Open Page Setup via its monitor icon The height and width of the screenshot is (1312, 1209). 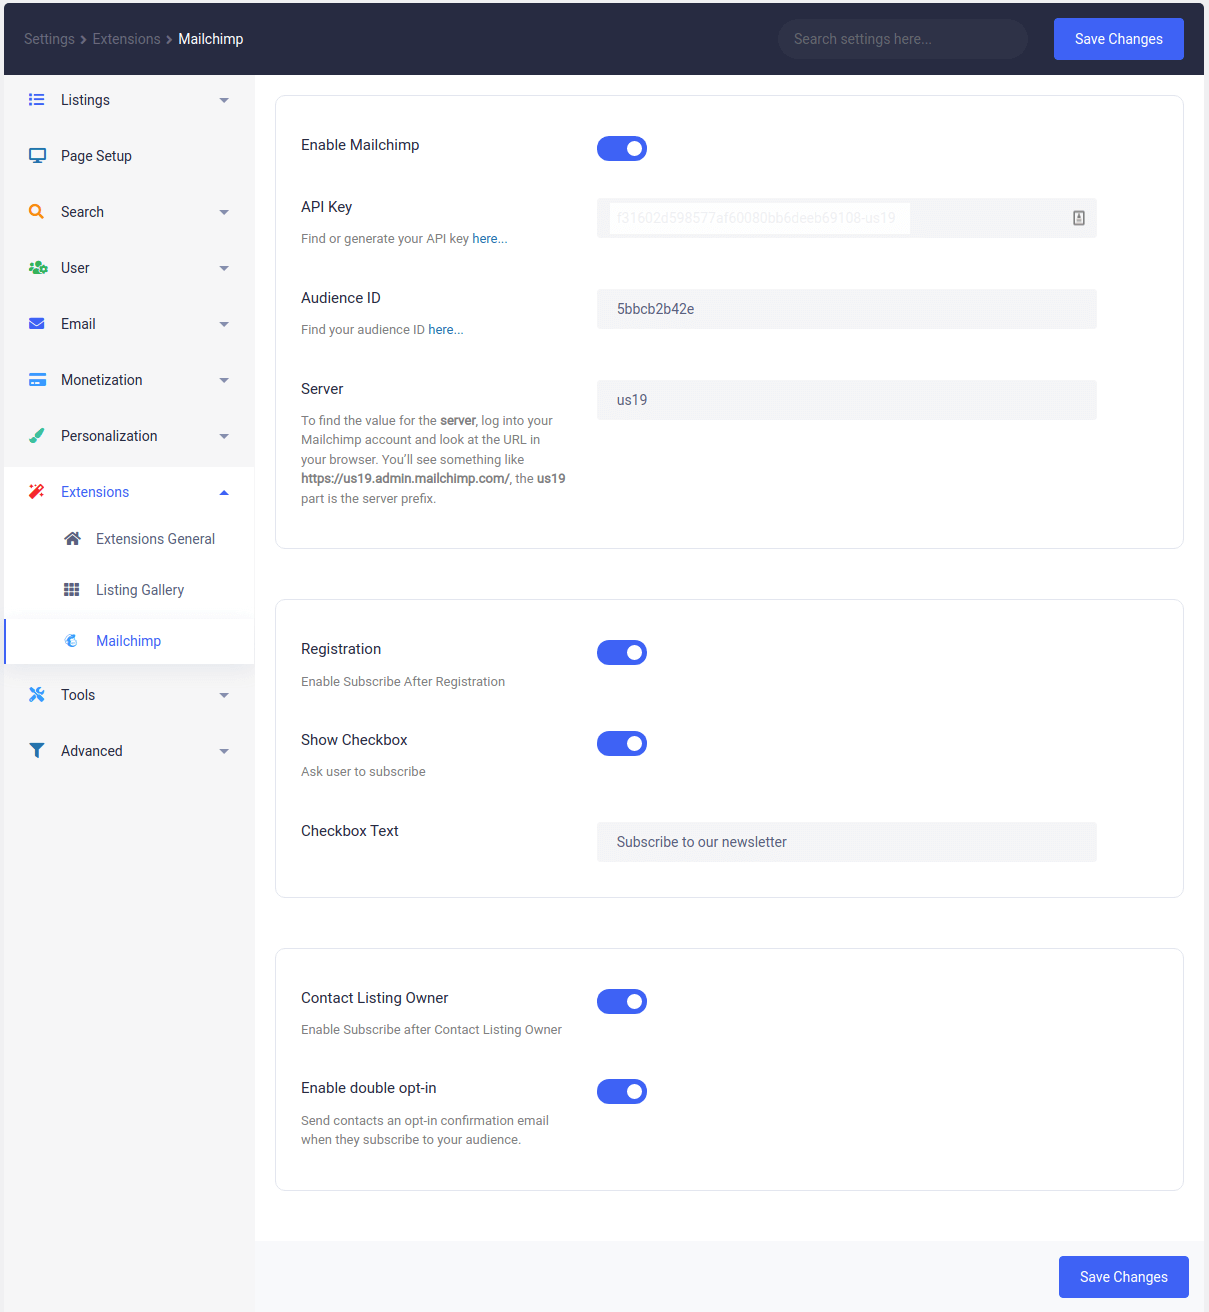click(x=37, y=155)
